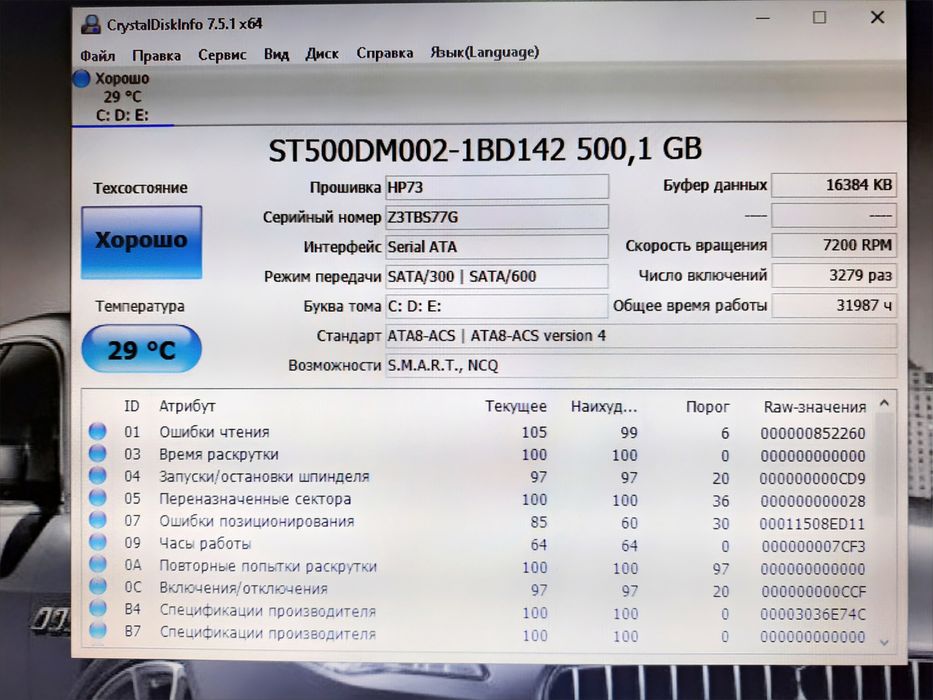Click the Наихуд... column header
The width and height of the screenshot is (933, 700).
pyautogui.click(x=603, y=407)
